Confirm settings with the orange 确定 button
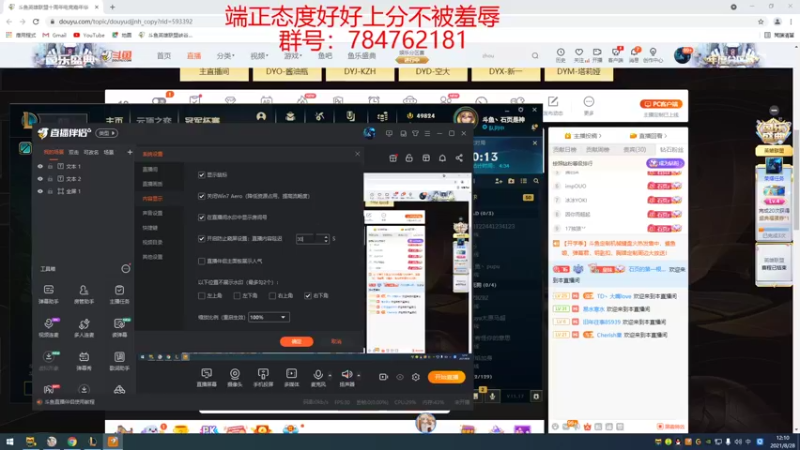Image resolution: width=800 pixels, height=450 pixels. pos(296,341)
